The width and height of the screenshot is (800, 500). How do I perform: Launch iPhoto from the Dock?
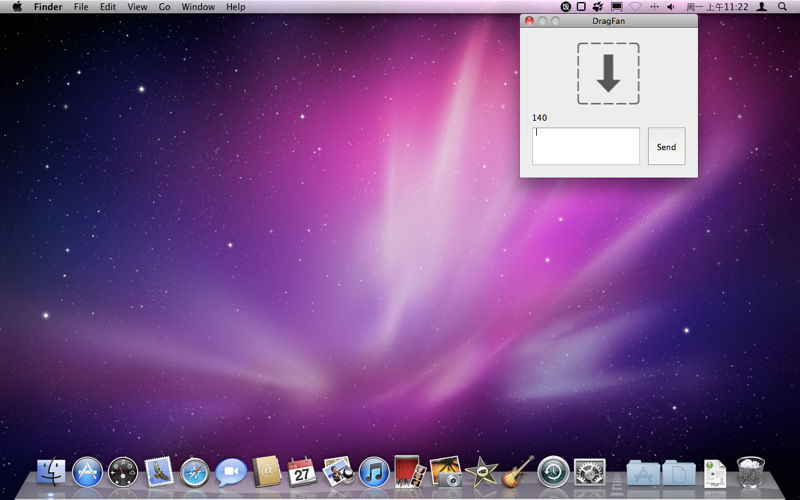[445, 471]
